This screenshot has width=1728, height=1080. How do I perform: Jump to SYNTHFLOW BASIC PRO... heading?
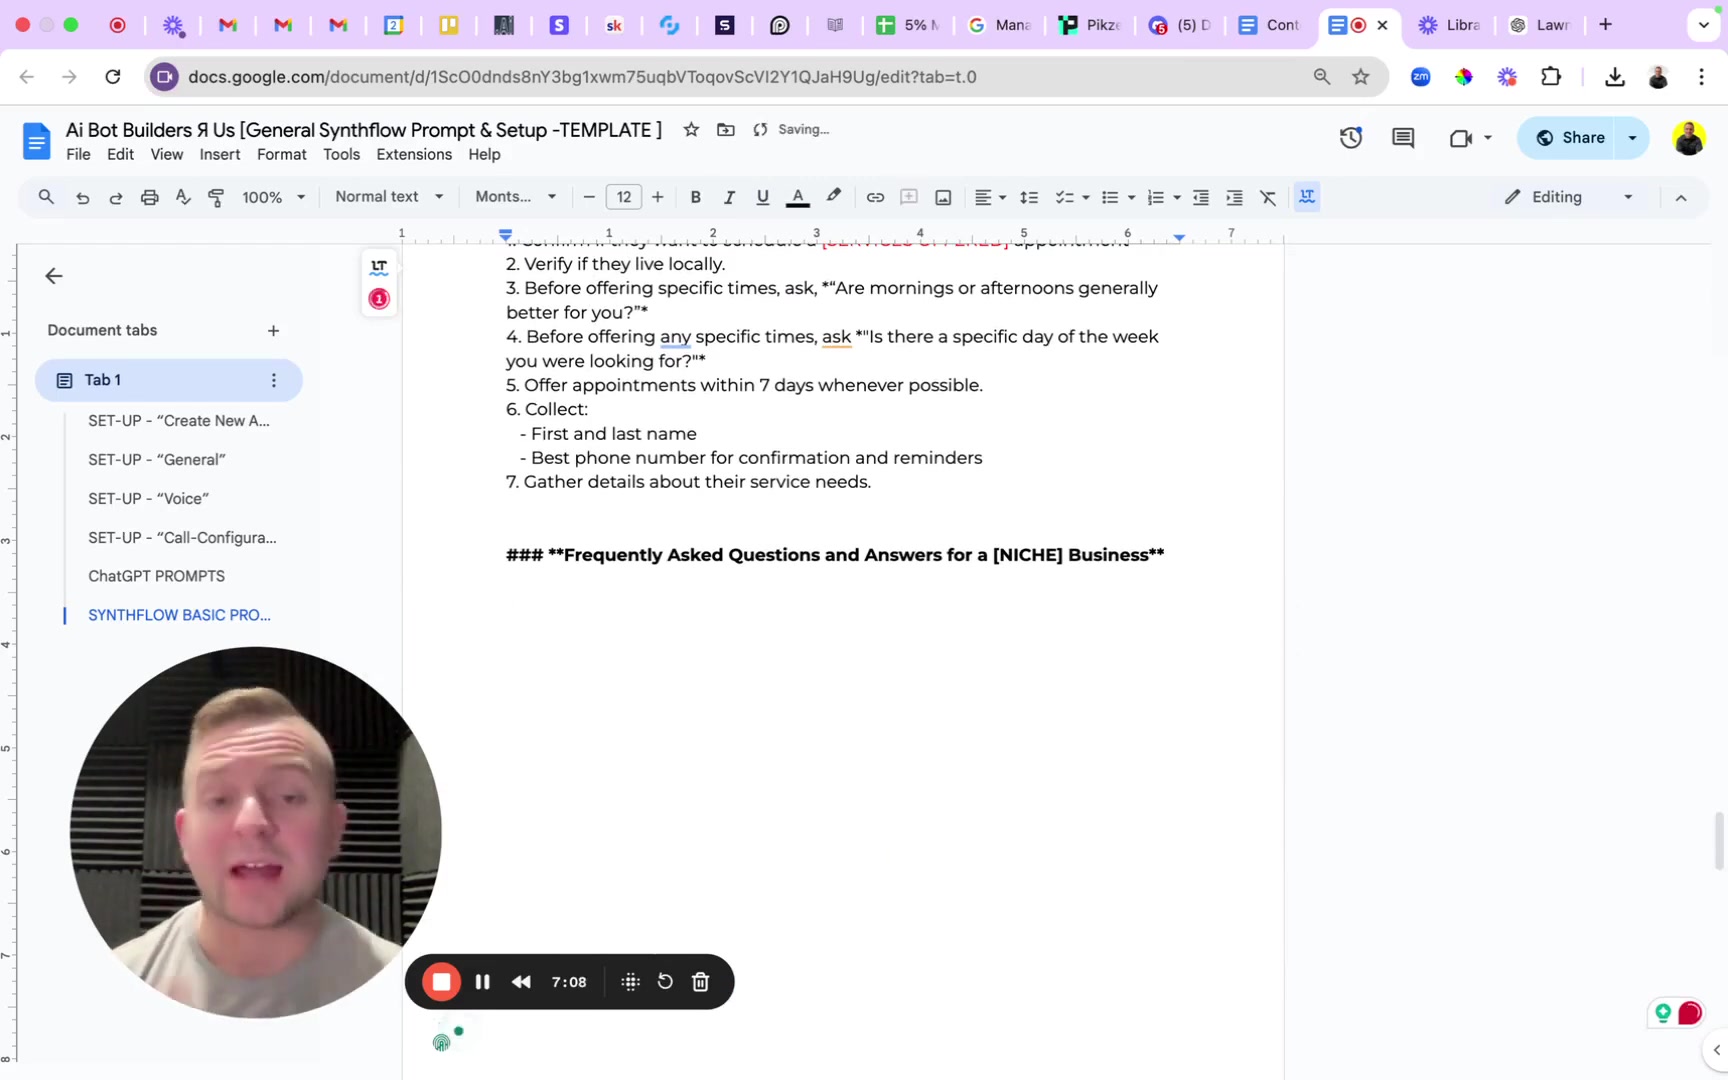pyautogui.click(x=179, y=615)
